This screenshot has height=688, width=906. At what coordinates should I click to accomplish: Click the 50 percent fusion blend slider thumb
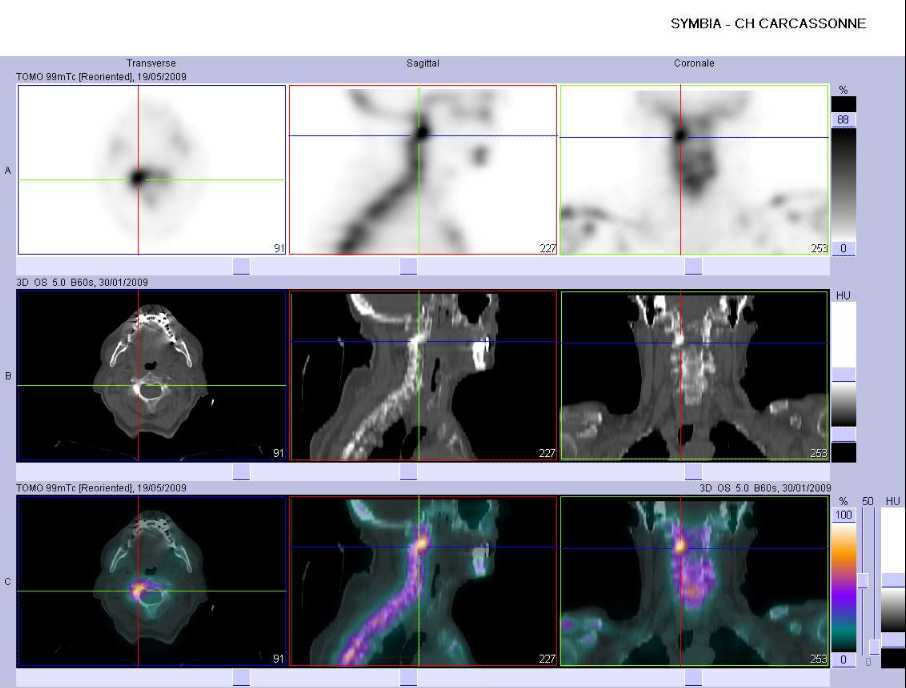(x=863, y=581)
